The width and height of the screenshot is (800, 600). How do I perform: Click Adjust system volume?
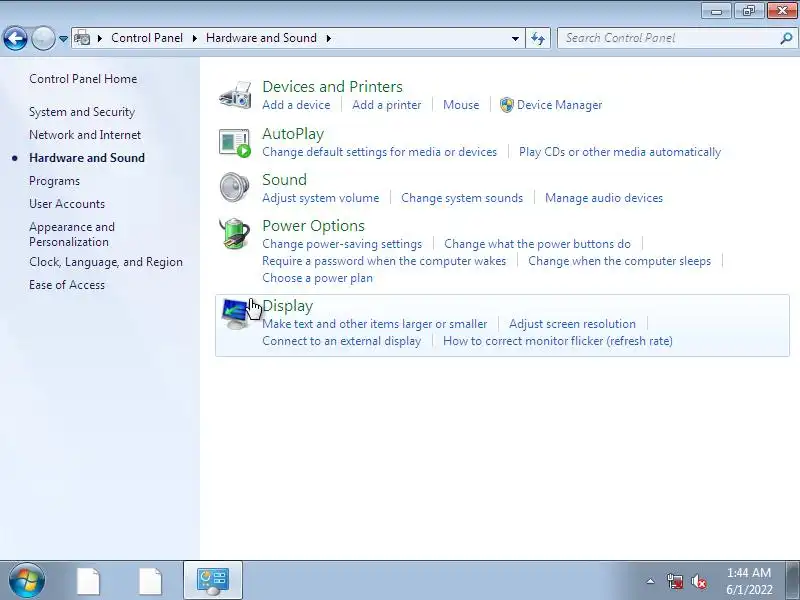(320, 198)
